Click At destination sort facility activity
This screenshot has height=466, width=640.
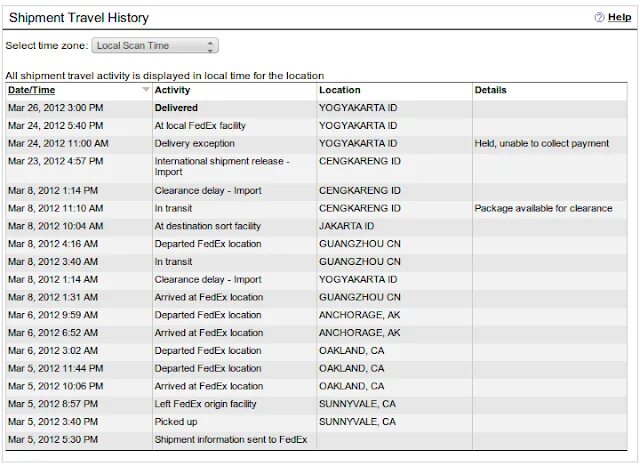pyautogui.click(x=207, y=226)
